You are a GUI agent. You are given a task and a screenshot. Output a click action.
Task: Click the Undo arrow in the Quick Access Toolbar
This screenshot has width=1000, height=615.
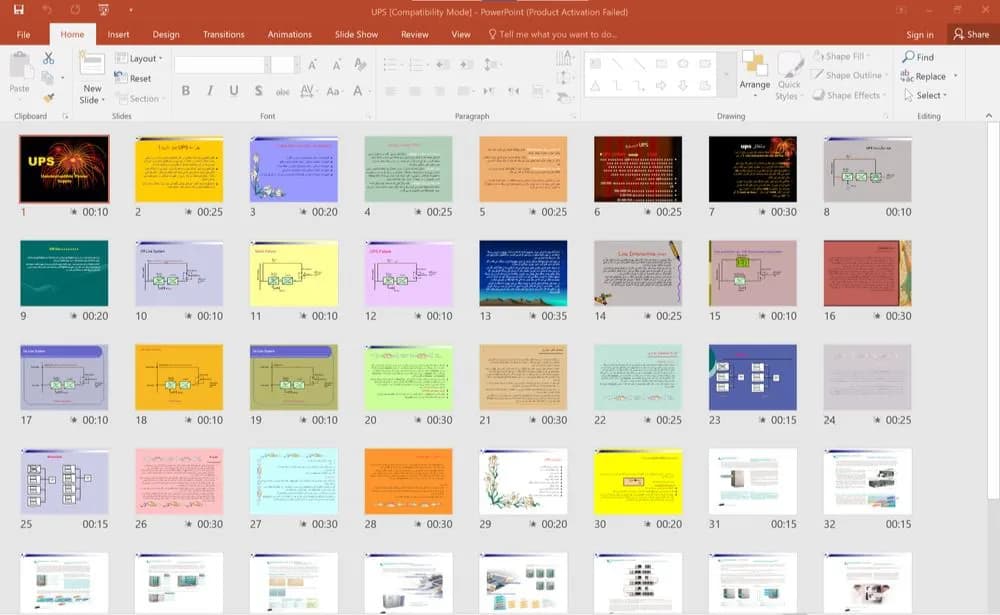click(47, 10)
